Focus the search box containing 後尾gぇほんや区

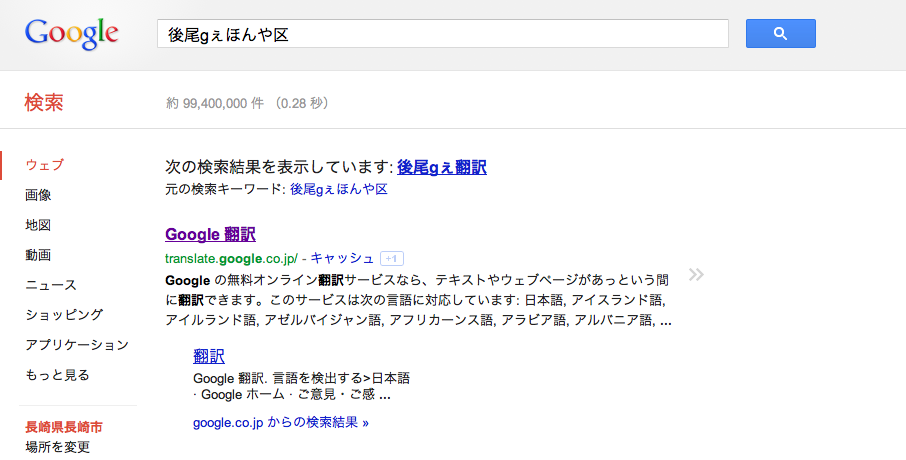[x=443, y=34]
